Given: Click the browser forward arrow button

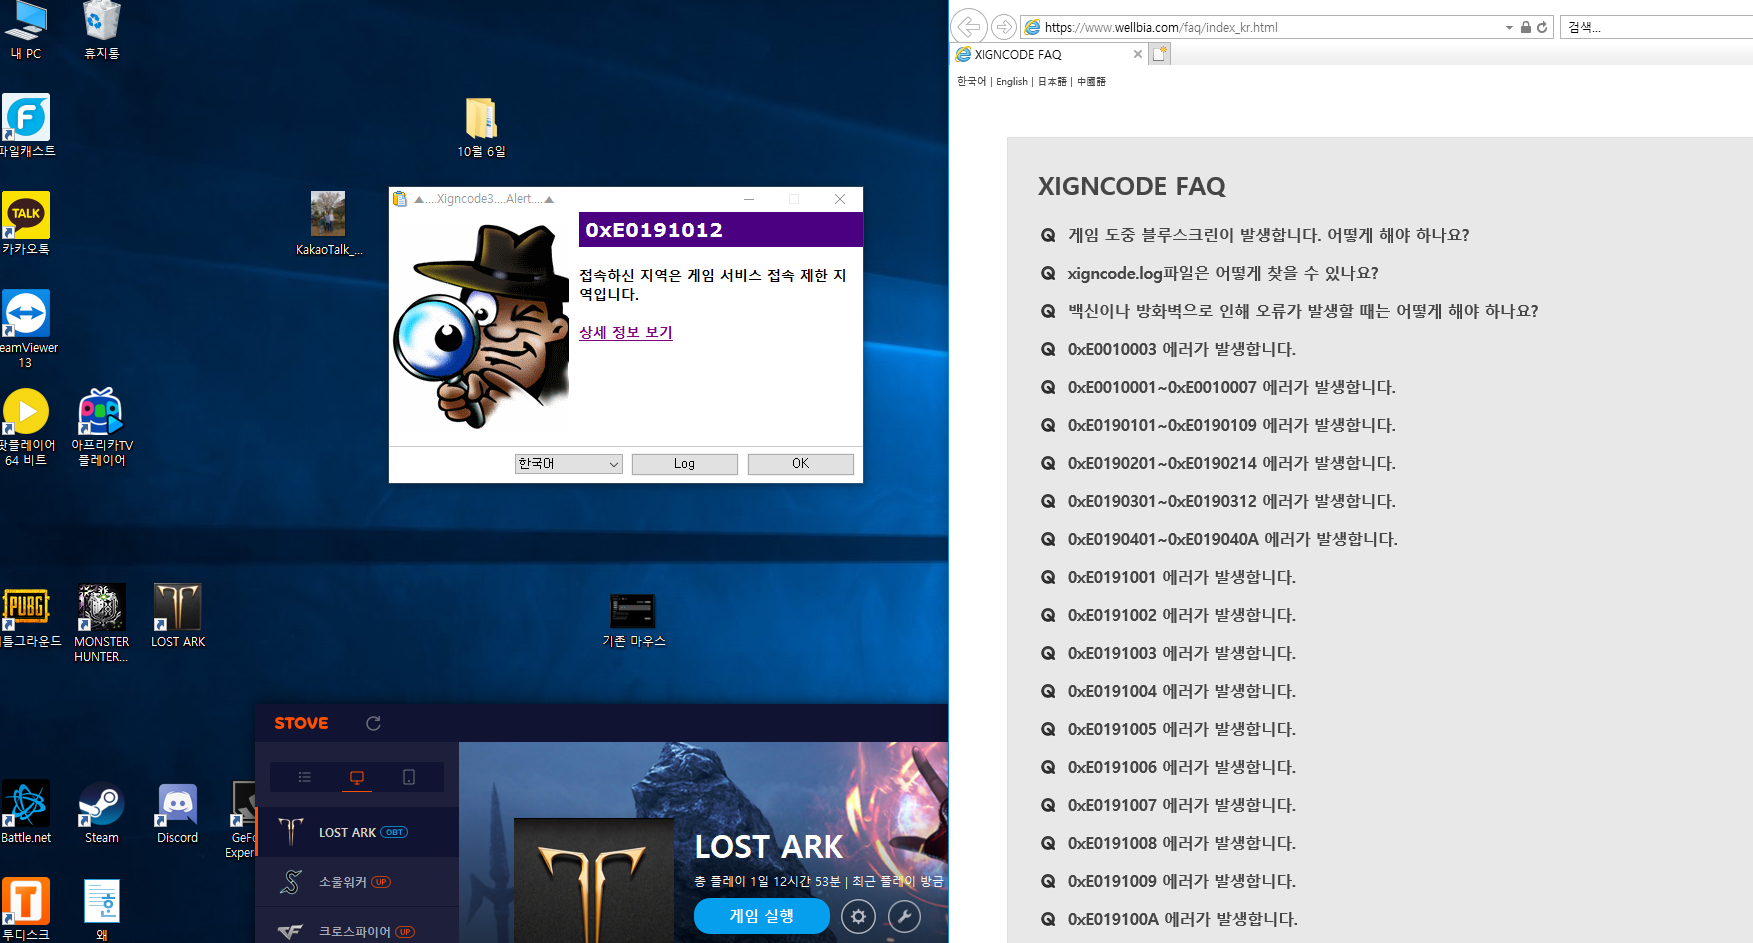Looking at the screenshot, I should 1004,27.
